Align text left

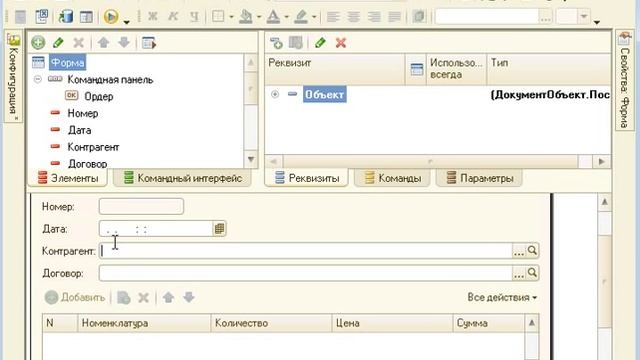pos(333,16)
